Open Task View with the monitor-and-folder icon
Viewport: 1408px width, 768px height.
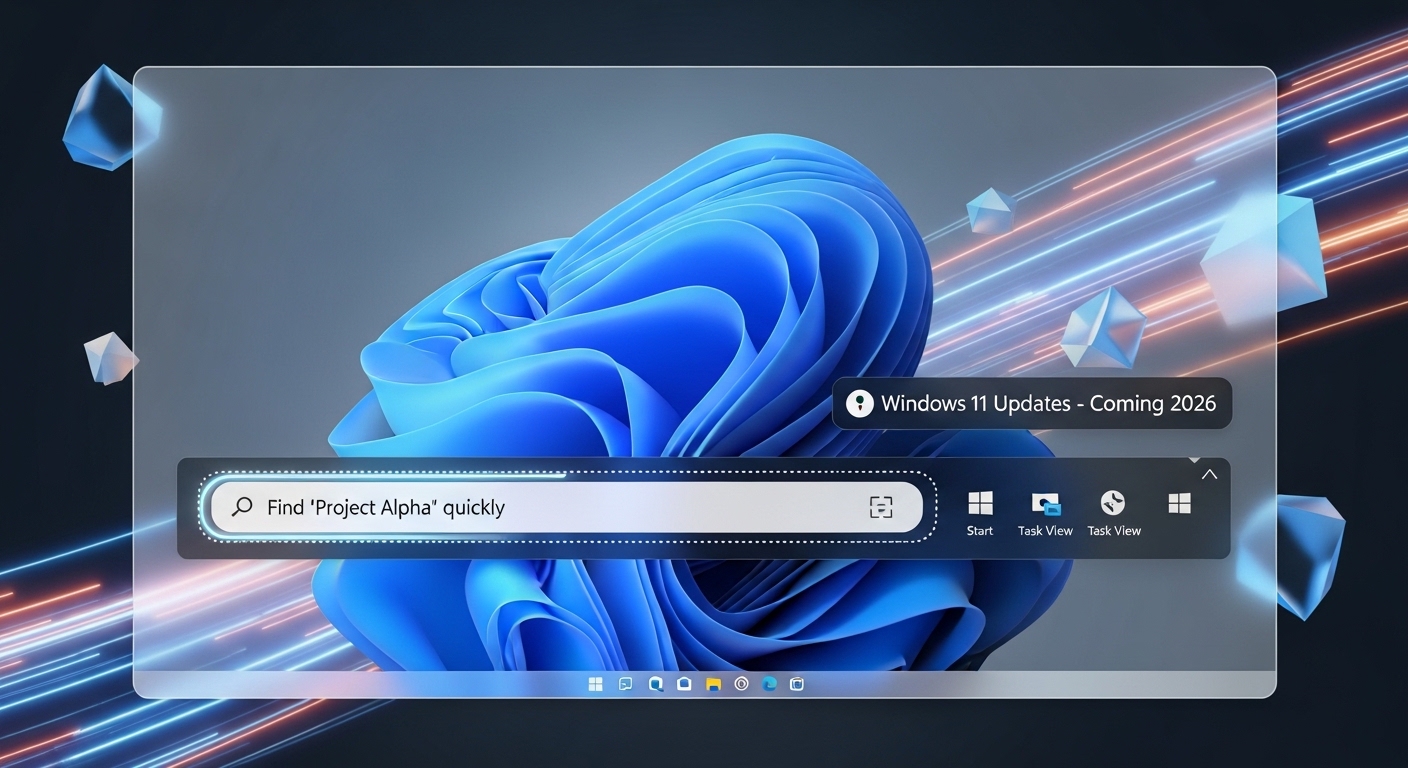(x=1045, y=503)
